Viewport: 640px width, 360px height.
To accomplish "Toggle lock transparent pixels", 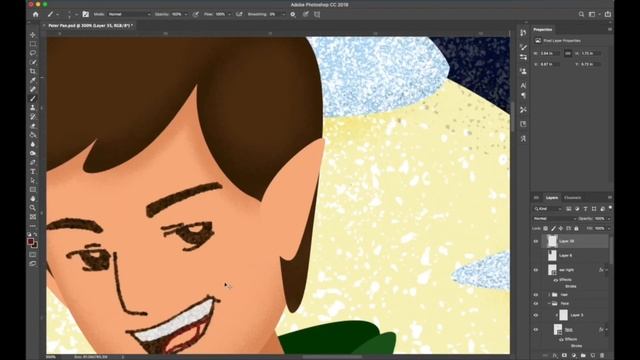I will tap(546, 229).
